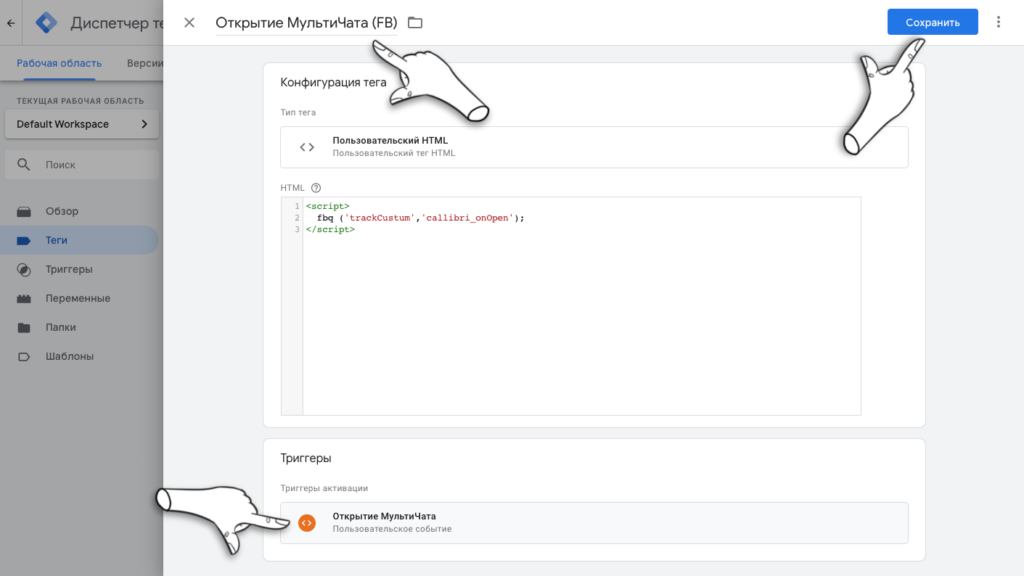Close the tag editing panel
This screenshot has width=1024, height=576.
[x=189, y=22]
